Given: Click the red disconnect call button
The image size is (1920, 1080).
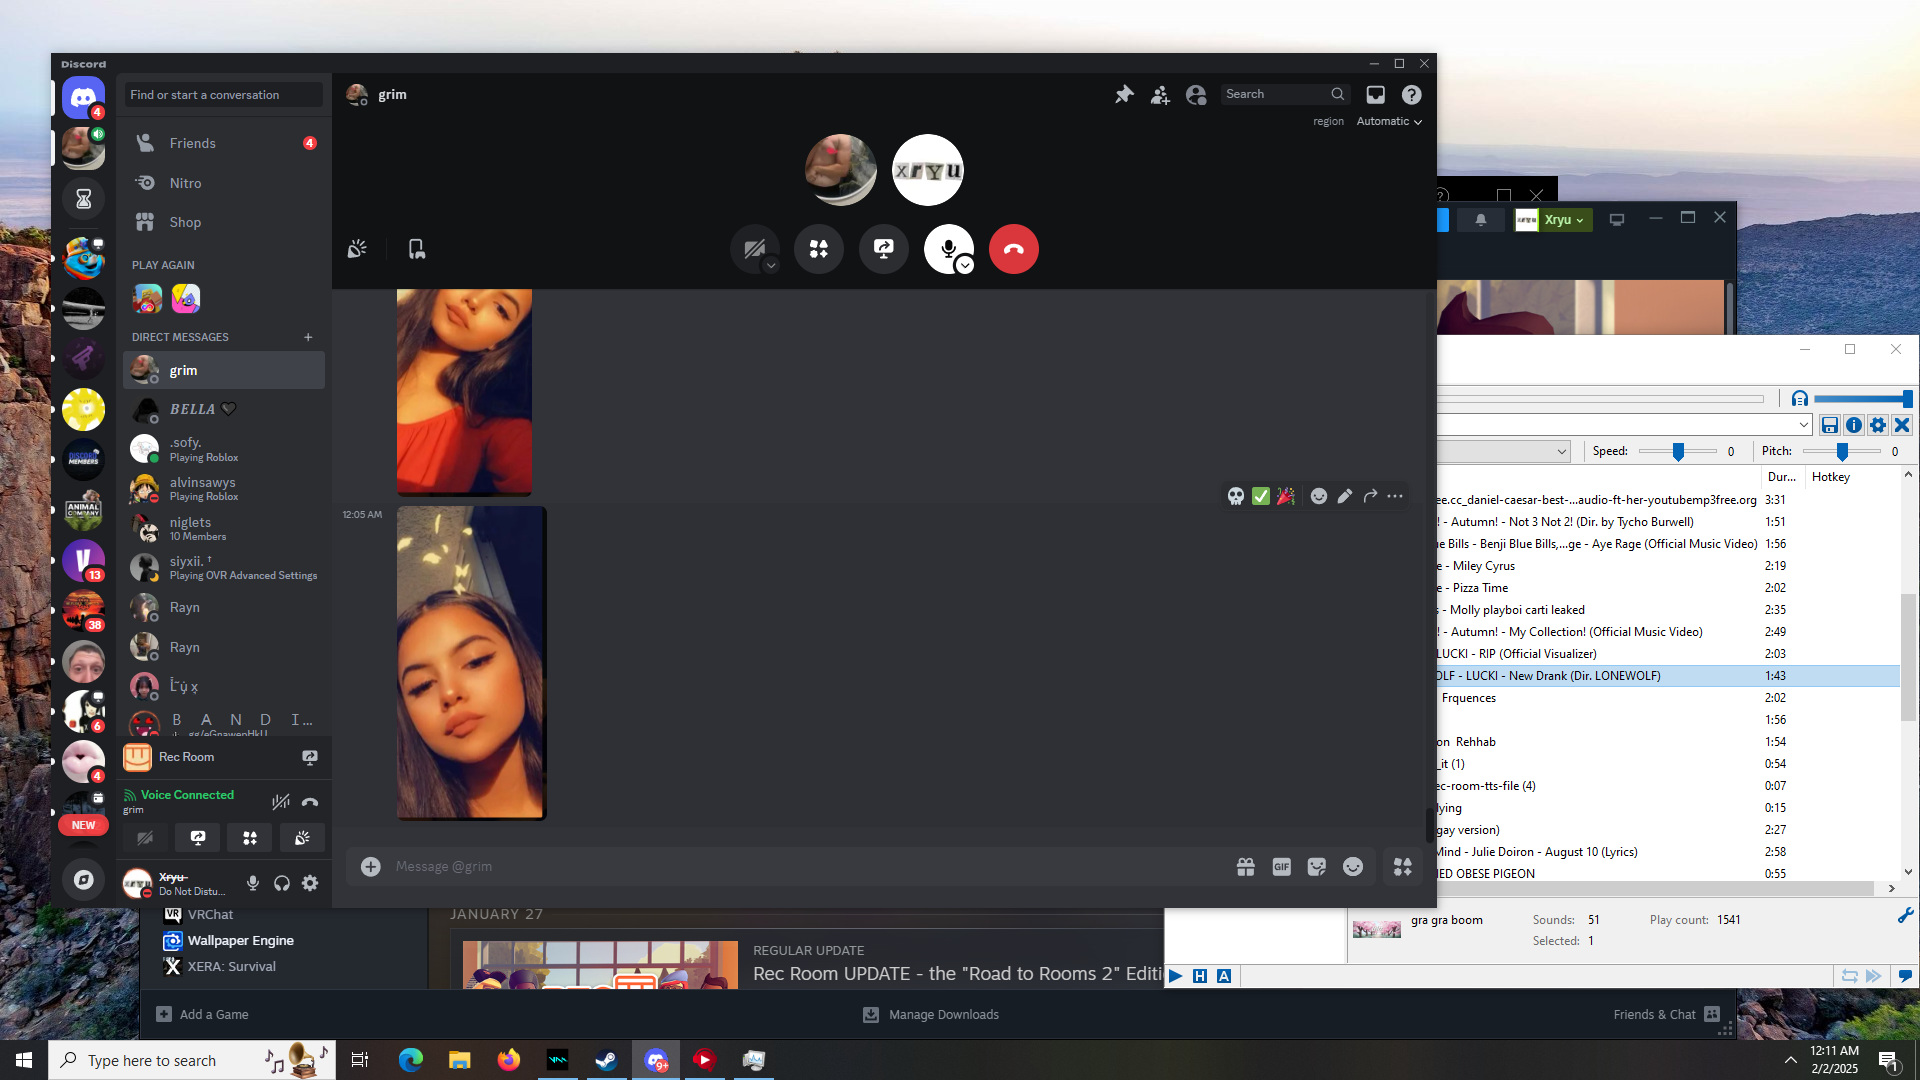Looking at the screenshot, I should 1013,249.
